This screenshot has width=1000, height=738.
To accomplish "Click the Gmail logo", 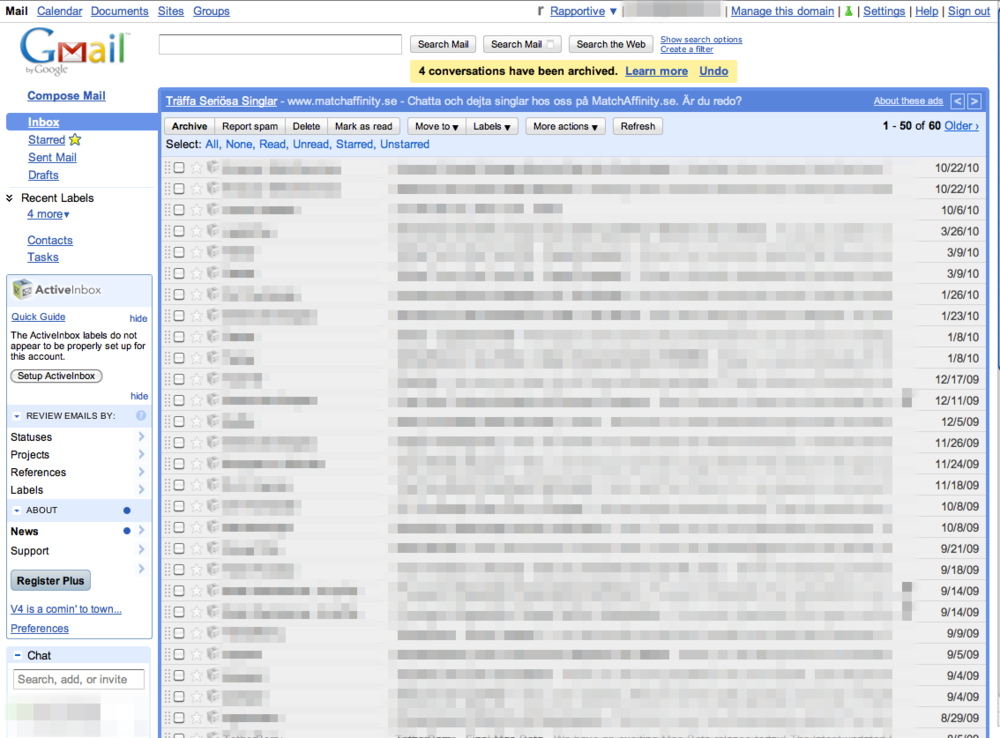I will (74, 50).
